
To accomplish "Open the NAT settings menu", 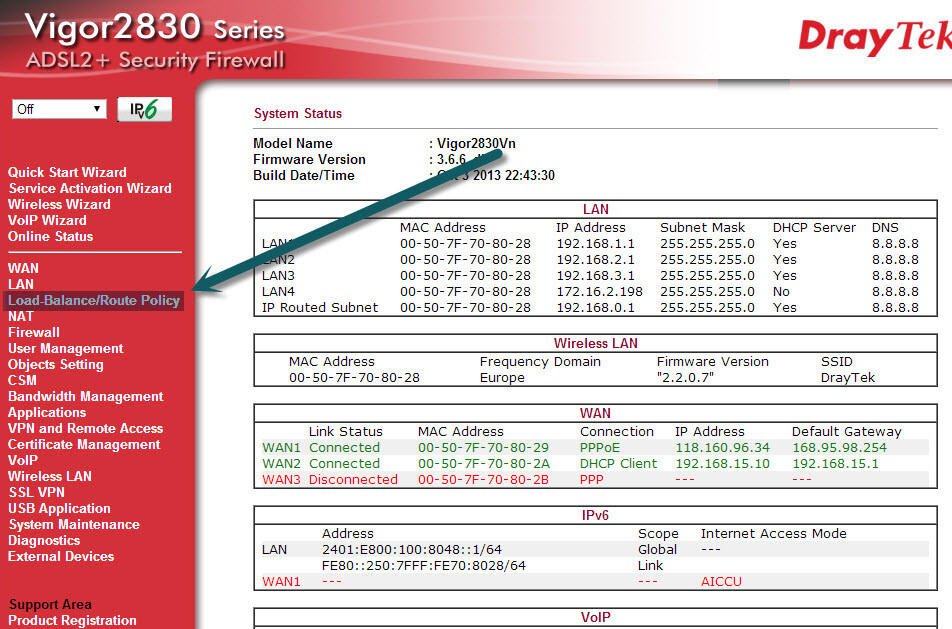I will pos(21,316).
